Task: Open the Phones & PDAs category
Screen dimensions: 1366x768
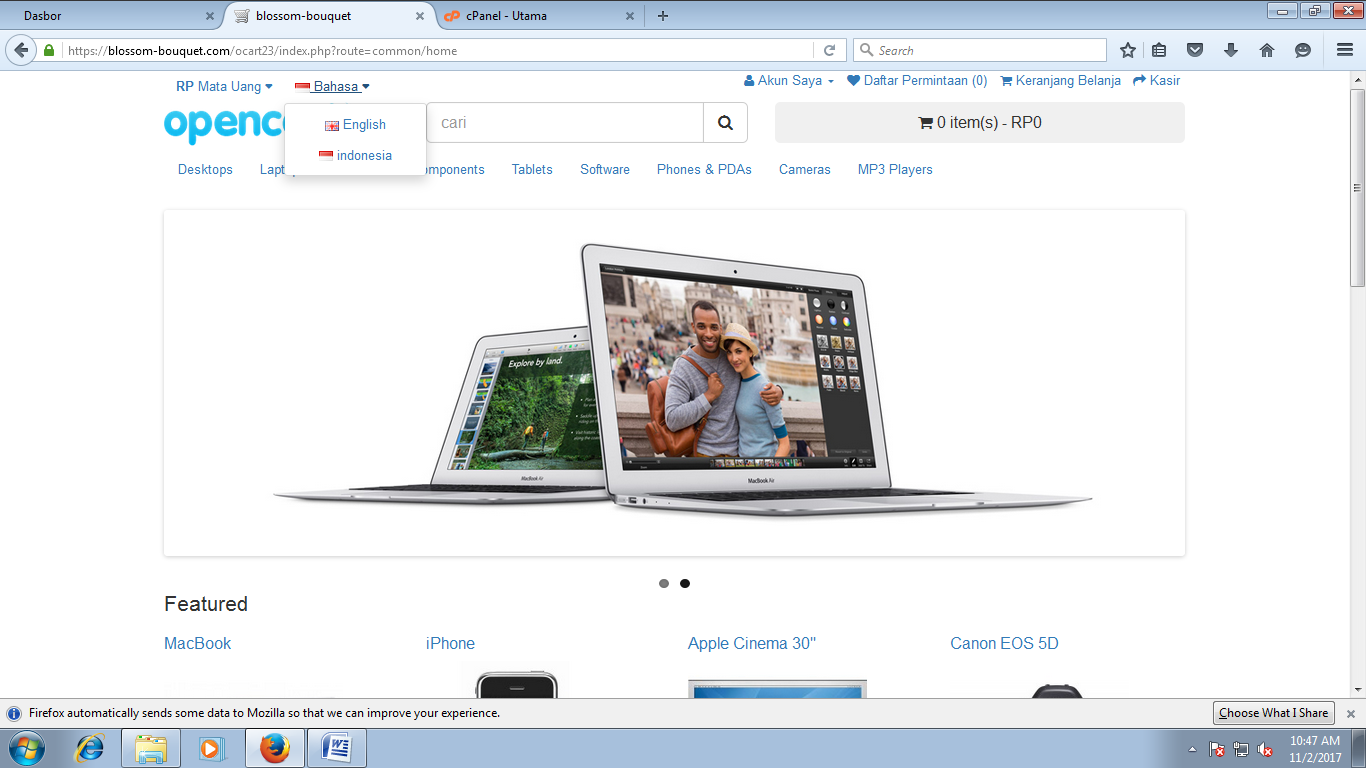Action: coord(704,170)
